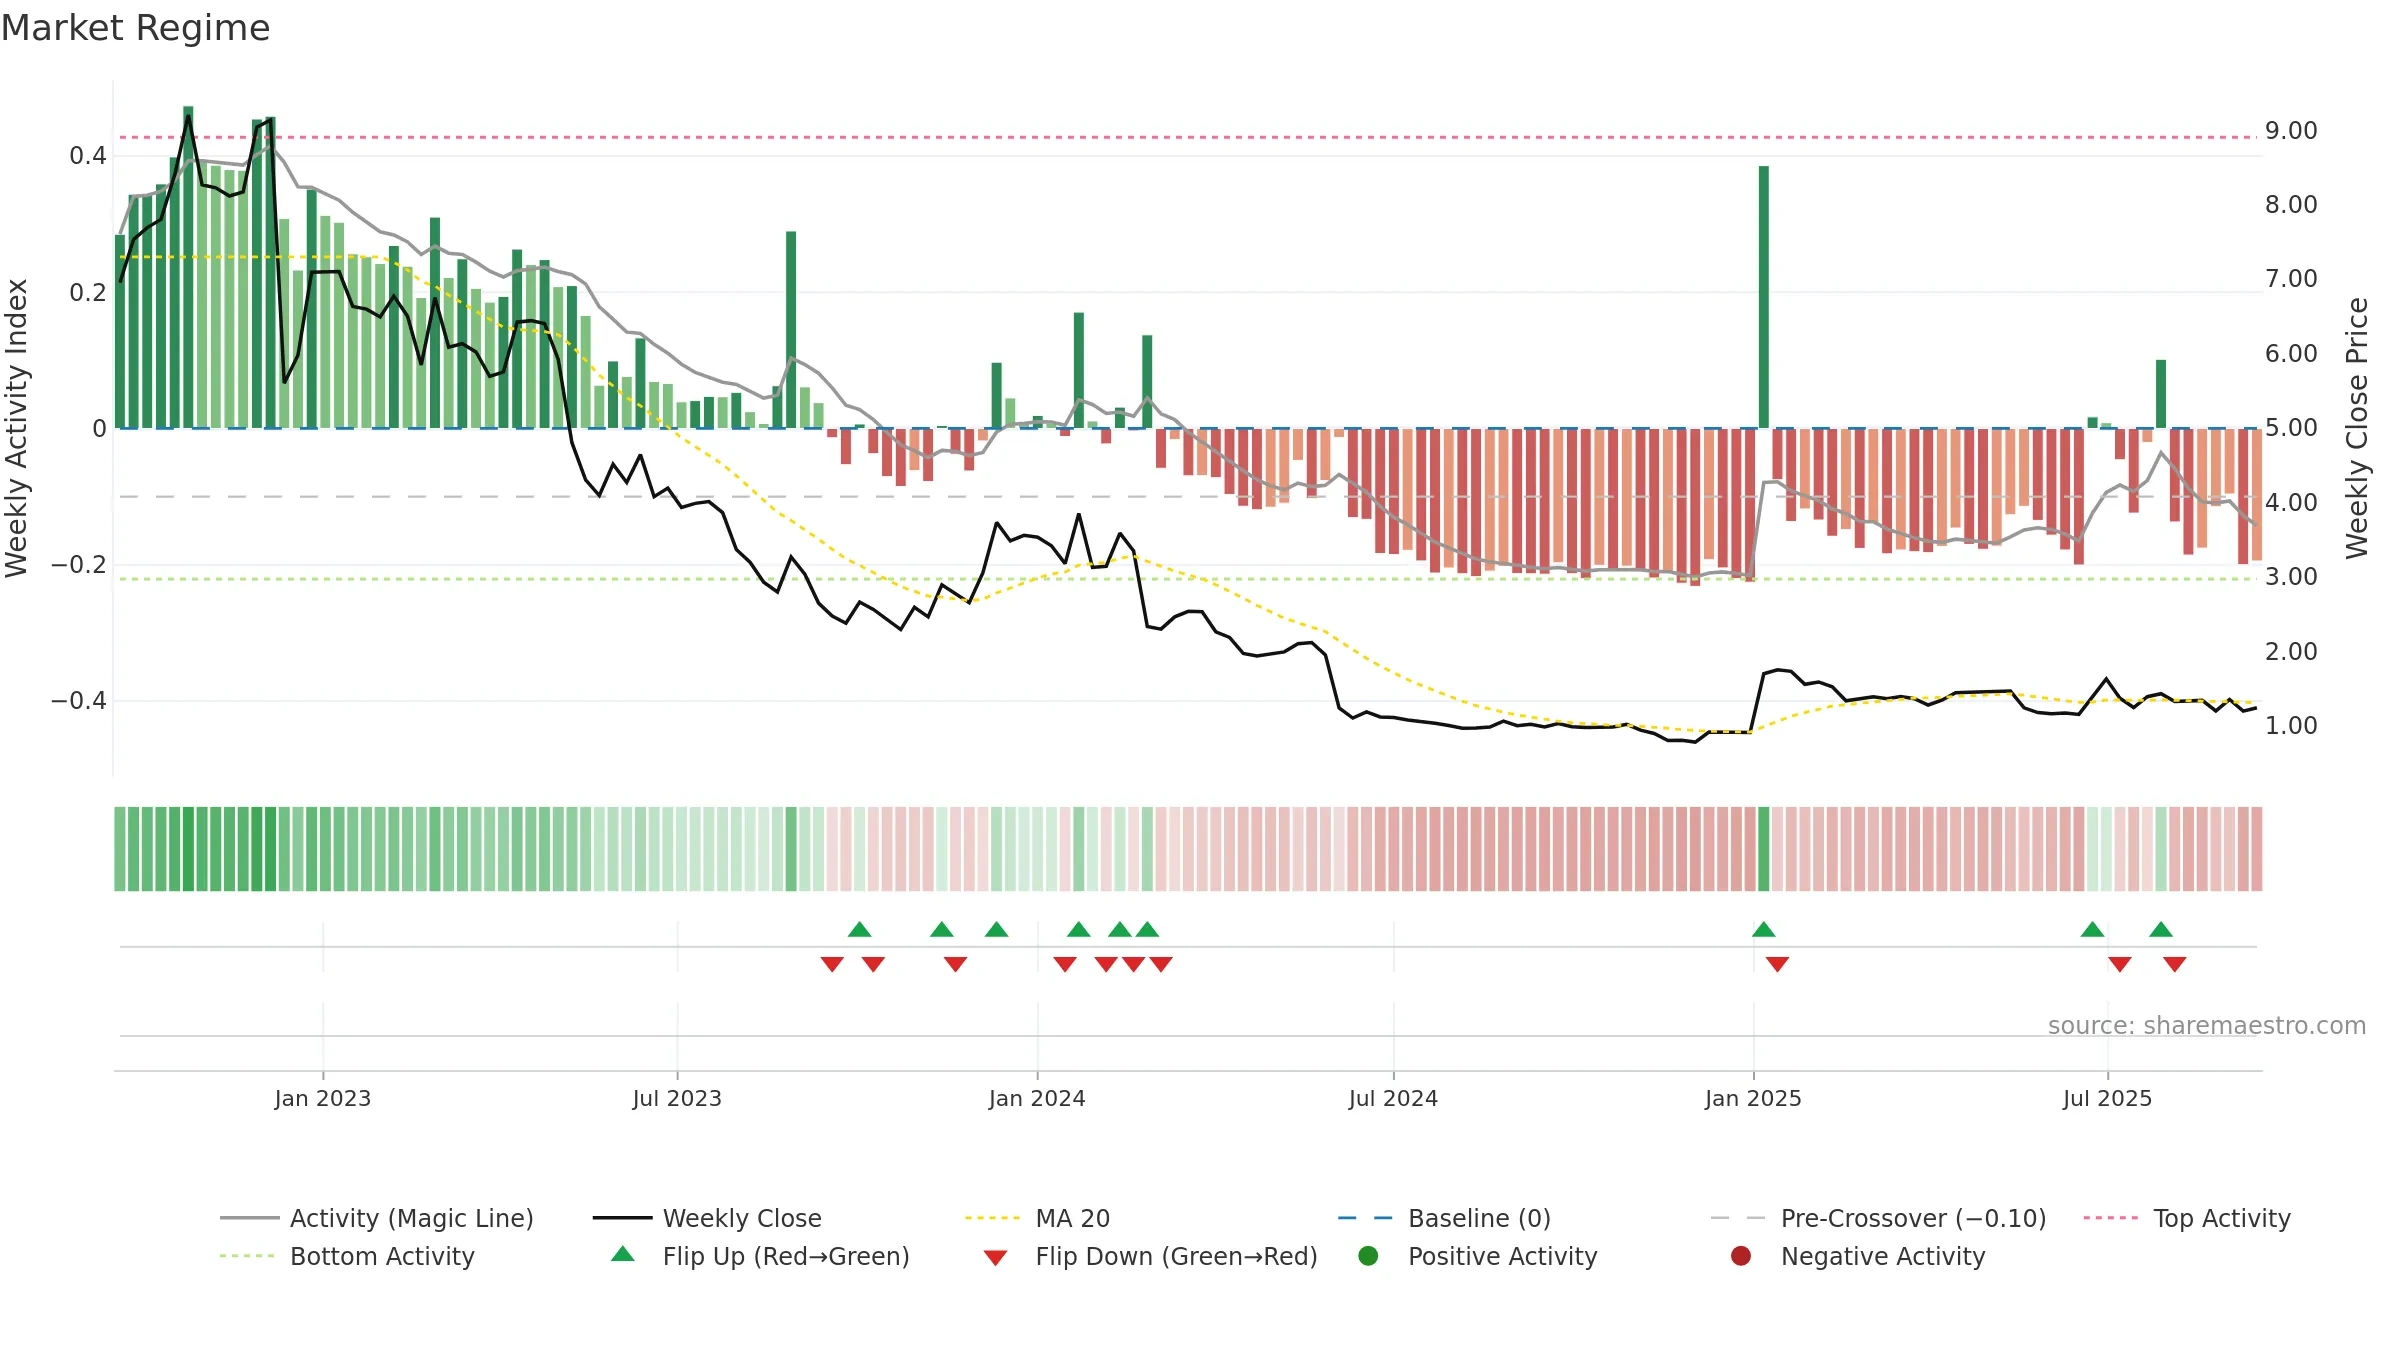This screenshot has width=2400, height=1350.
Task: Click the Jul 2025 x-axis label
Action: click(2107, 1098)
